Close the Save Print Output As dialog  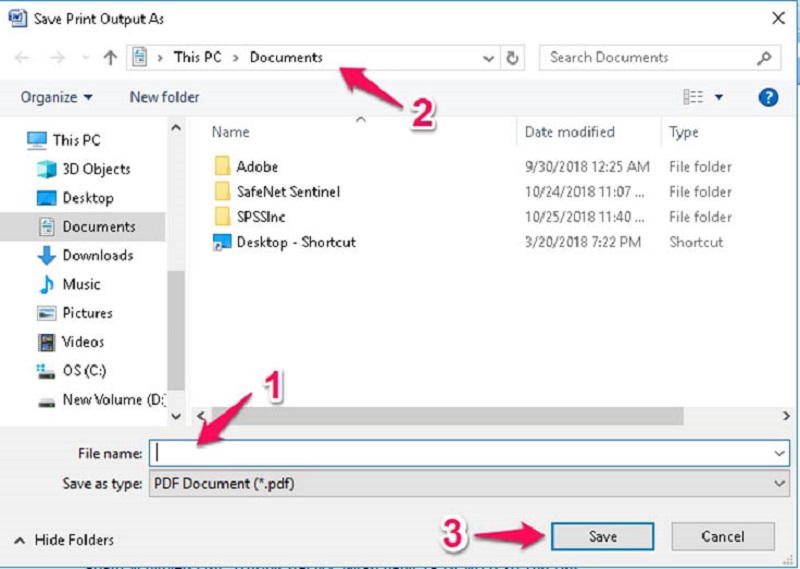coord(779,18)
